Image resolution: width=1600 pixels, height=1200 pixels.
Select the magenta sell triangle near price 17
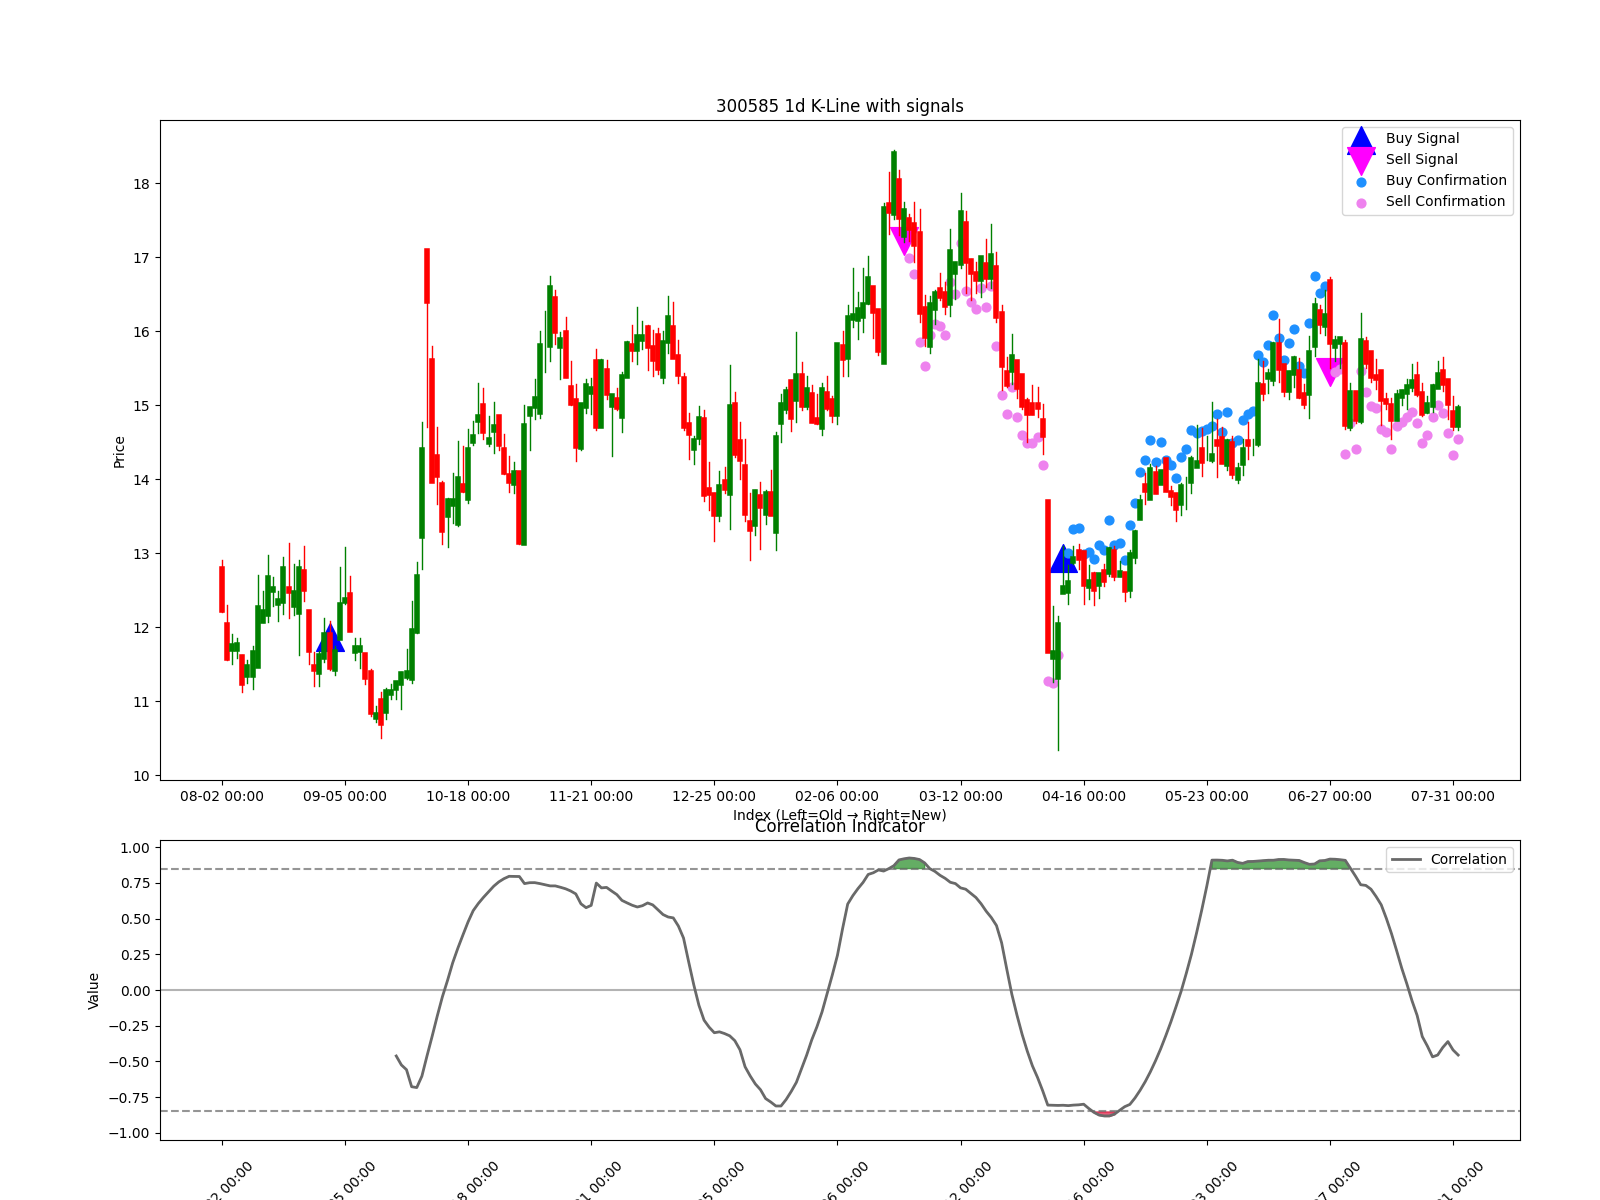(x=903, y=241)
